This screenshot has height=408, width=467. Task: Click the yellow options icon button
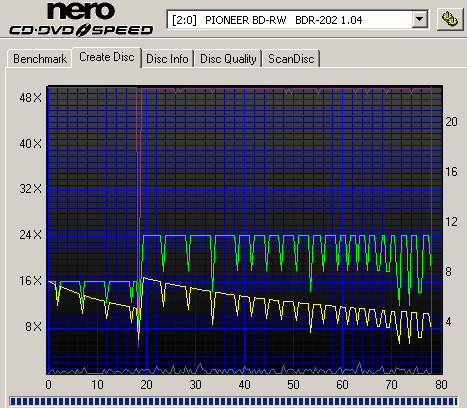450,19
